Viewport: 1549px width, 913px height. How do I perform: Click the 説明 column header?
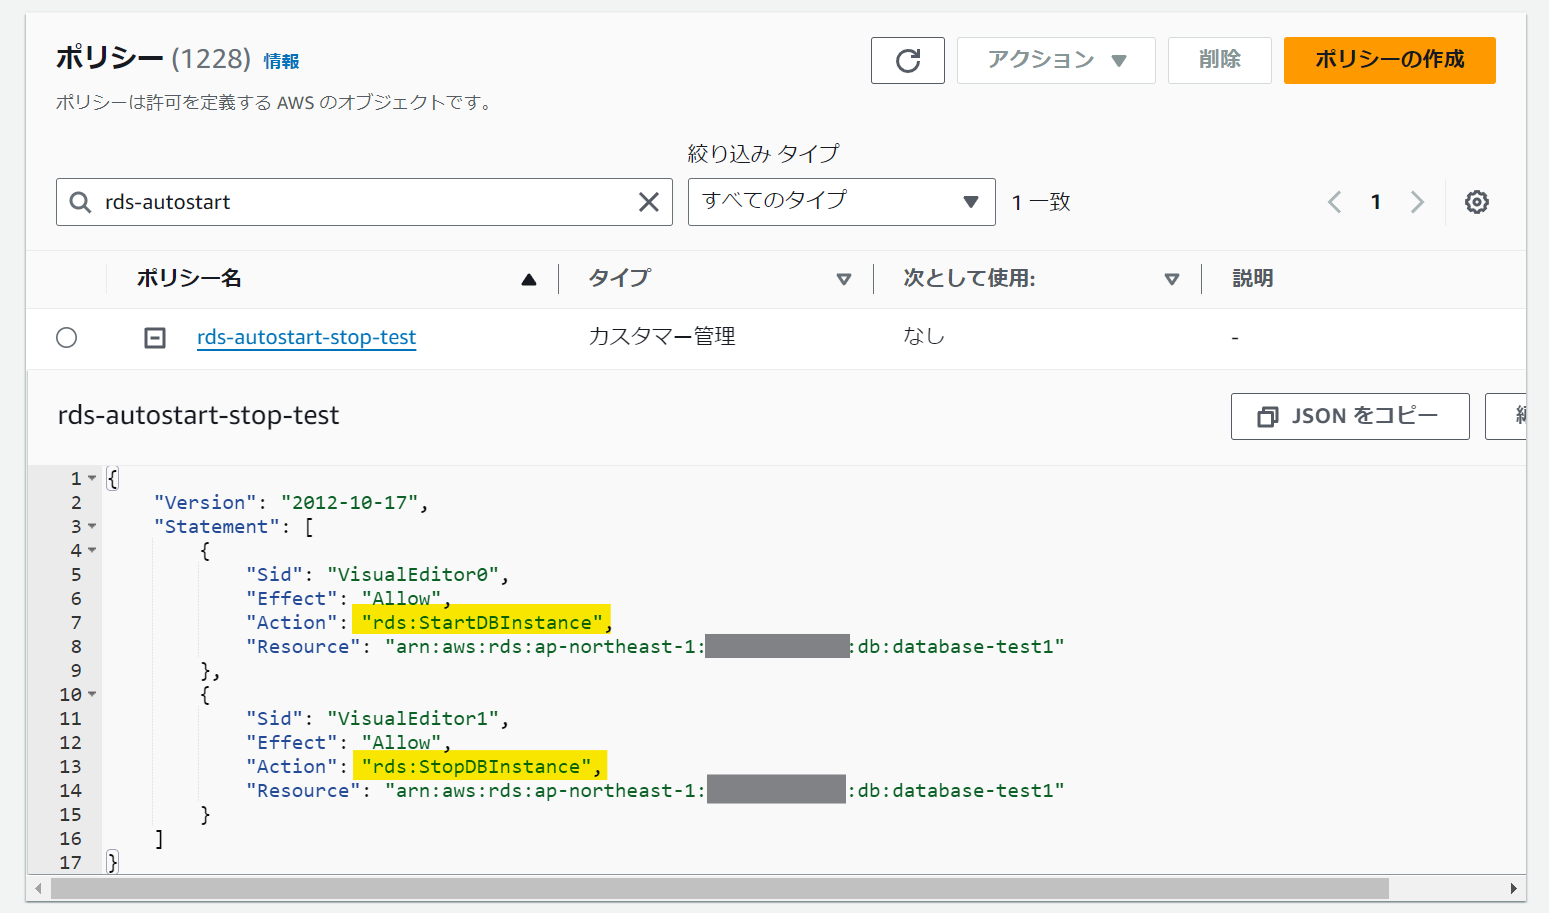tap(1252, 278)
